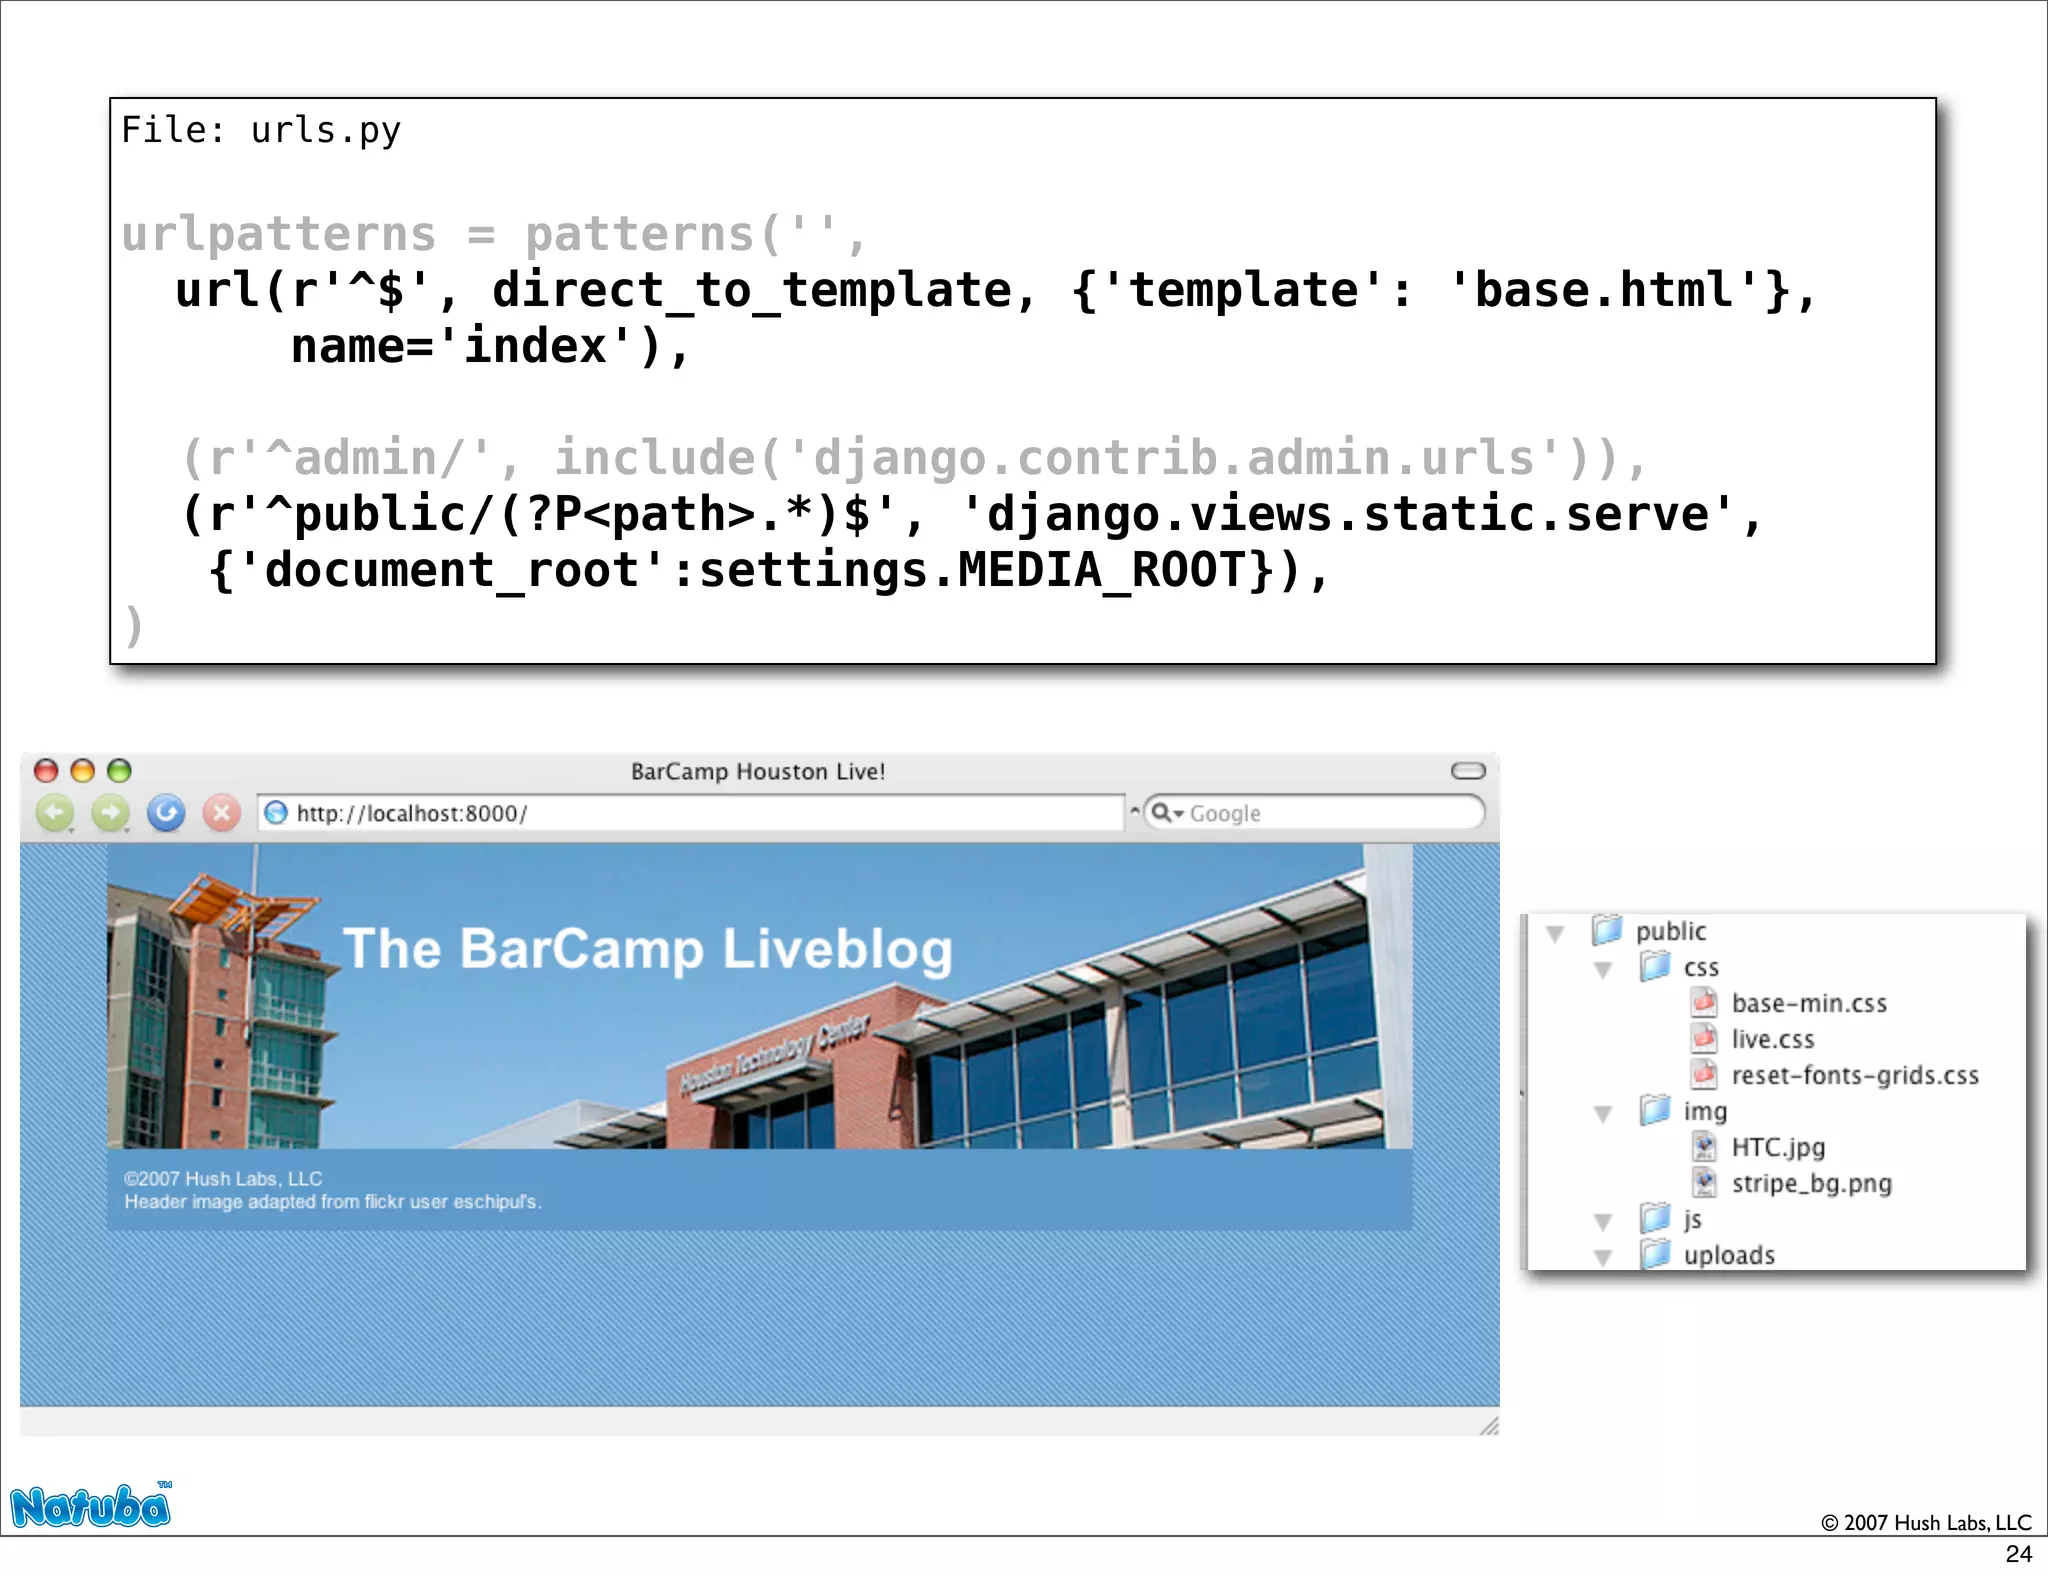
Task: Collapse the img folder disclosure triangle
Action: 1603,1114
